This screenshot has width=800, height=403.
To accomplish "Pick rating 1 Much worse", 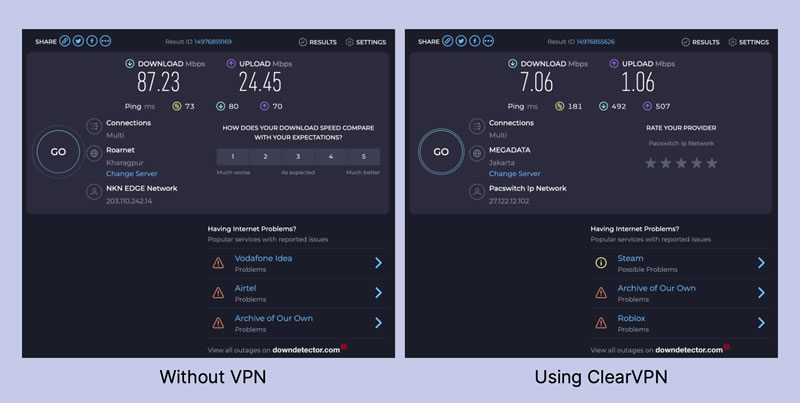I will (x=233, y=157).
